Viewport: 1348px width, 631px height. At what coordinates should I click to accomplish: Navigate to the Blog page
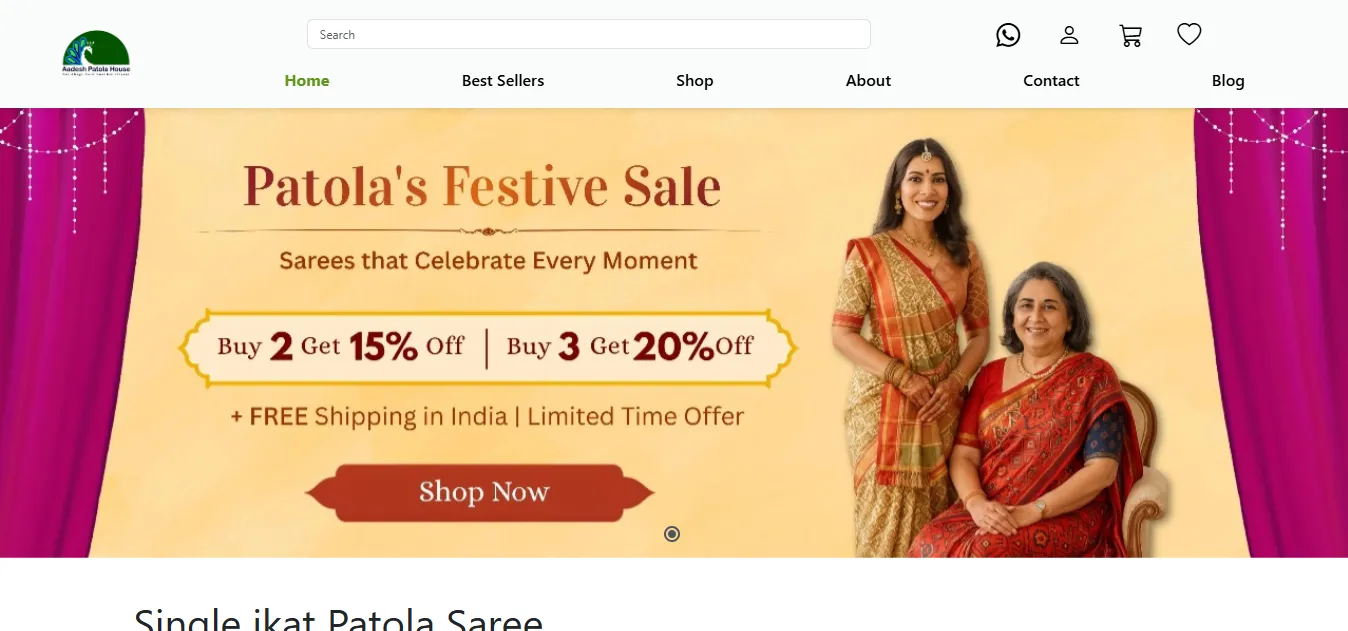[x=1228, y=81]
